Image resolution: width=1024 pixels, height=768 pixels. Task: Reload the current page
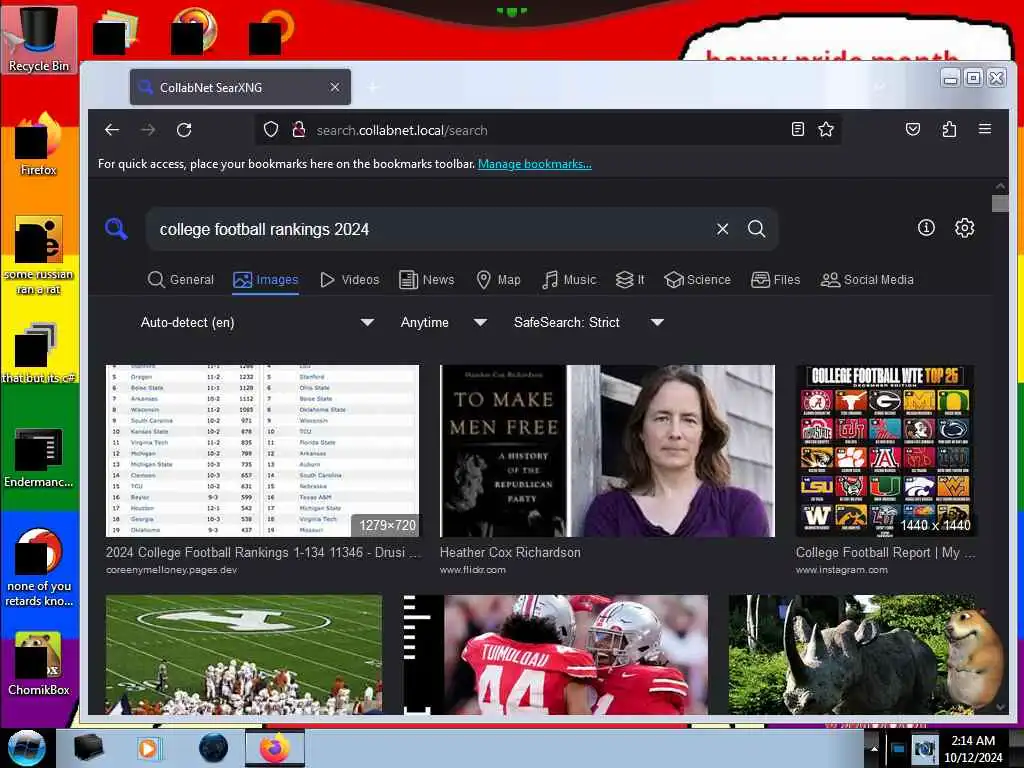[184, 130]
